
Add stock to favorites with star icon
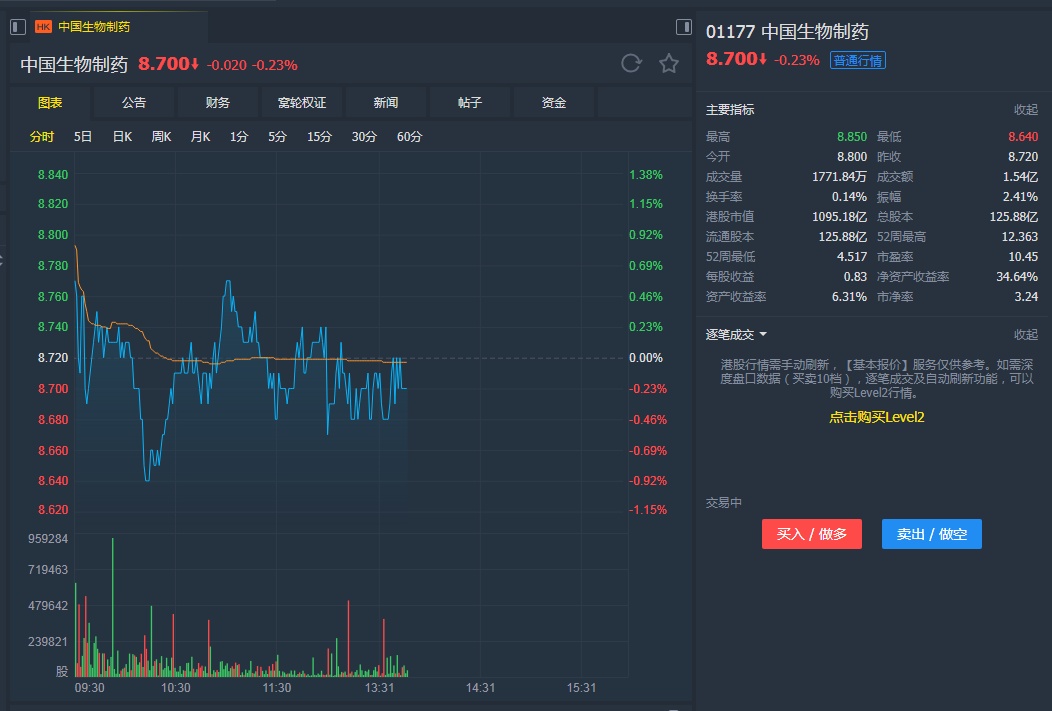[668, 64]
